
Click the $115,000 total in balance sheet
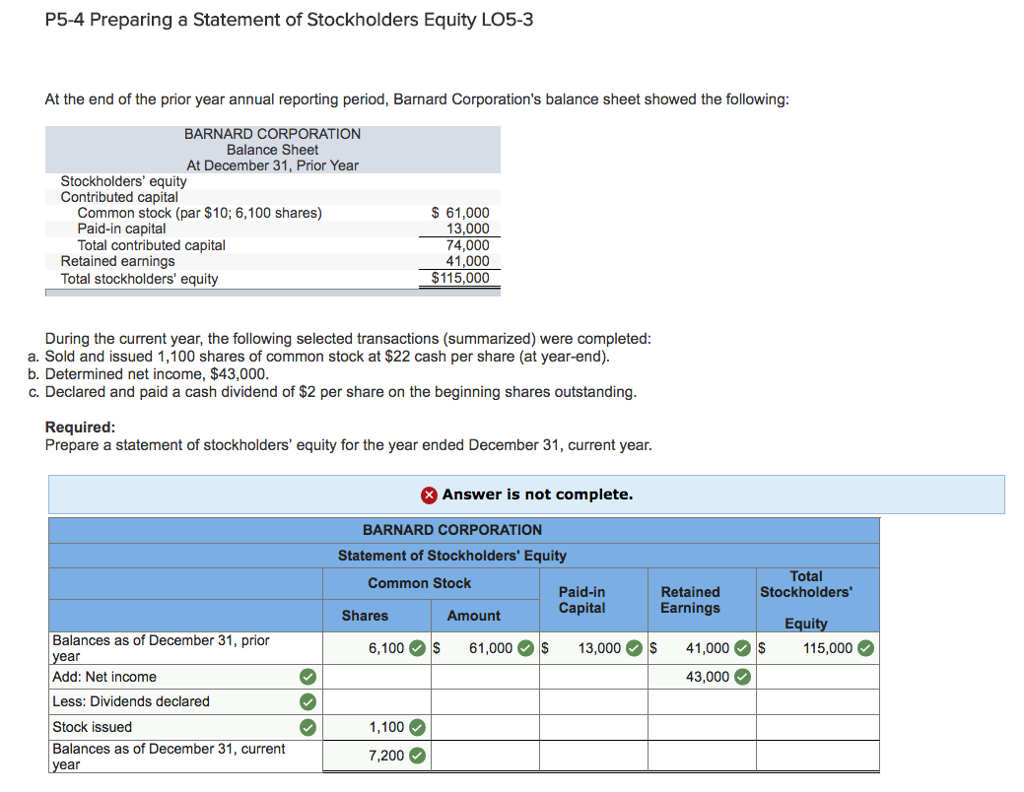460,278
